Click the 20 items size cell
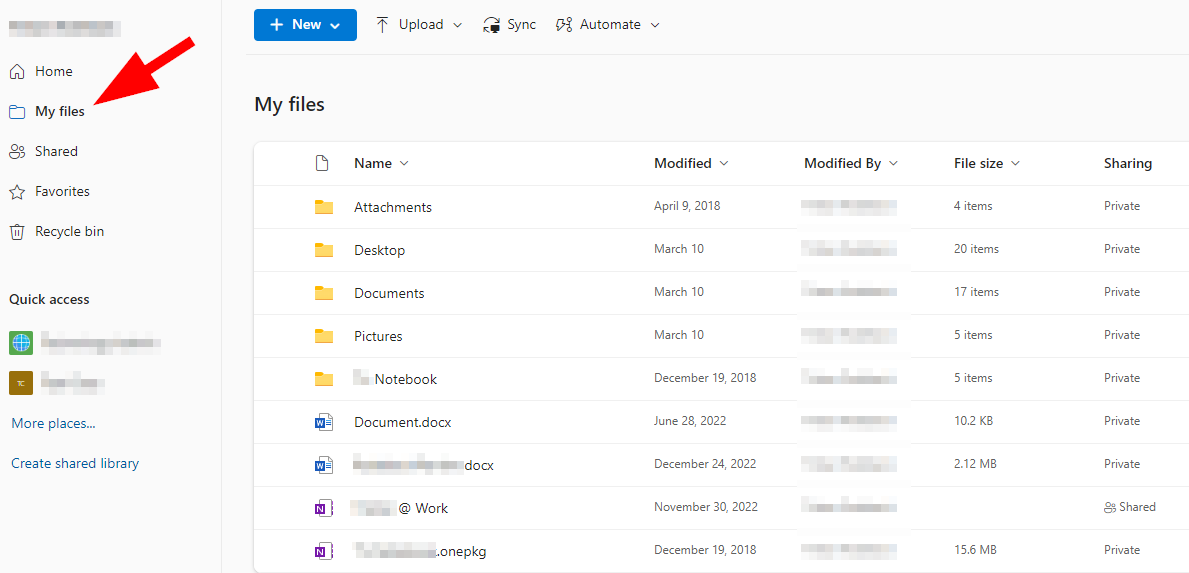The width and height of the screenshot is (1189, 573). pos(976,249)
